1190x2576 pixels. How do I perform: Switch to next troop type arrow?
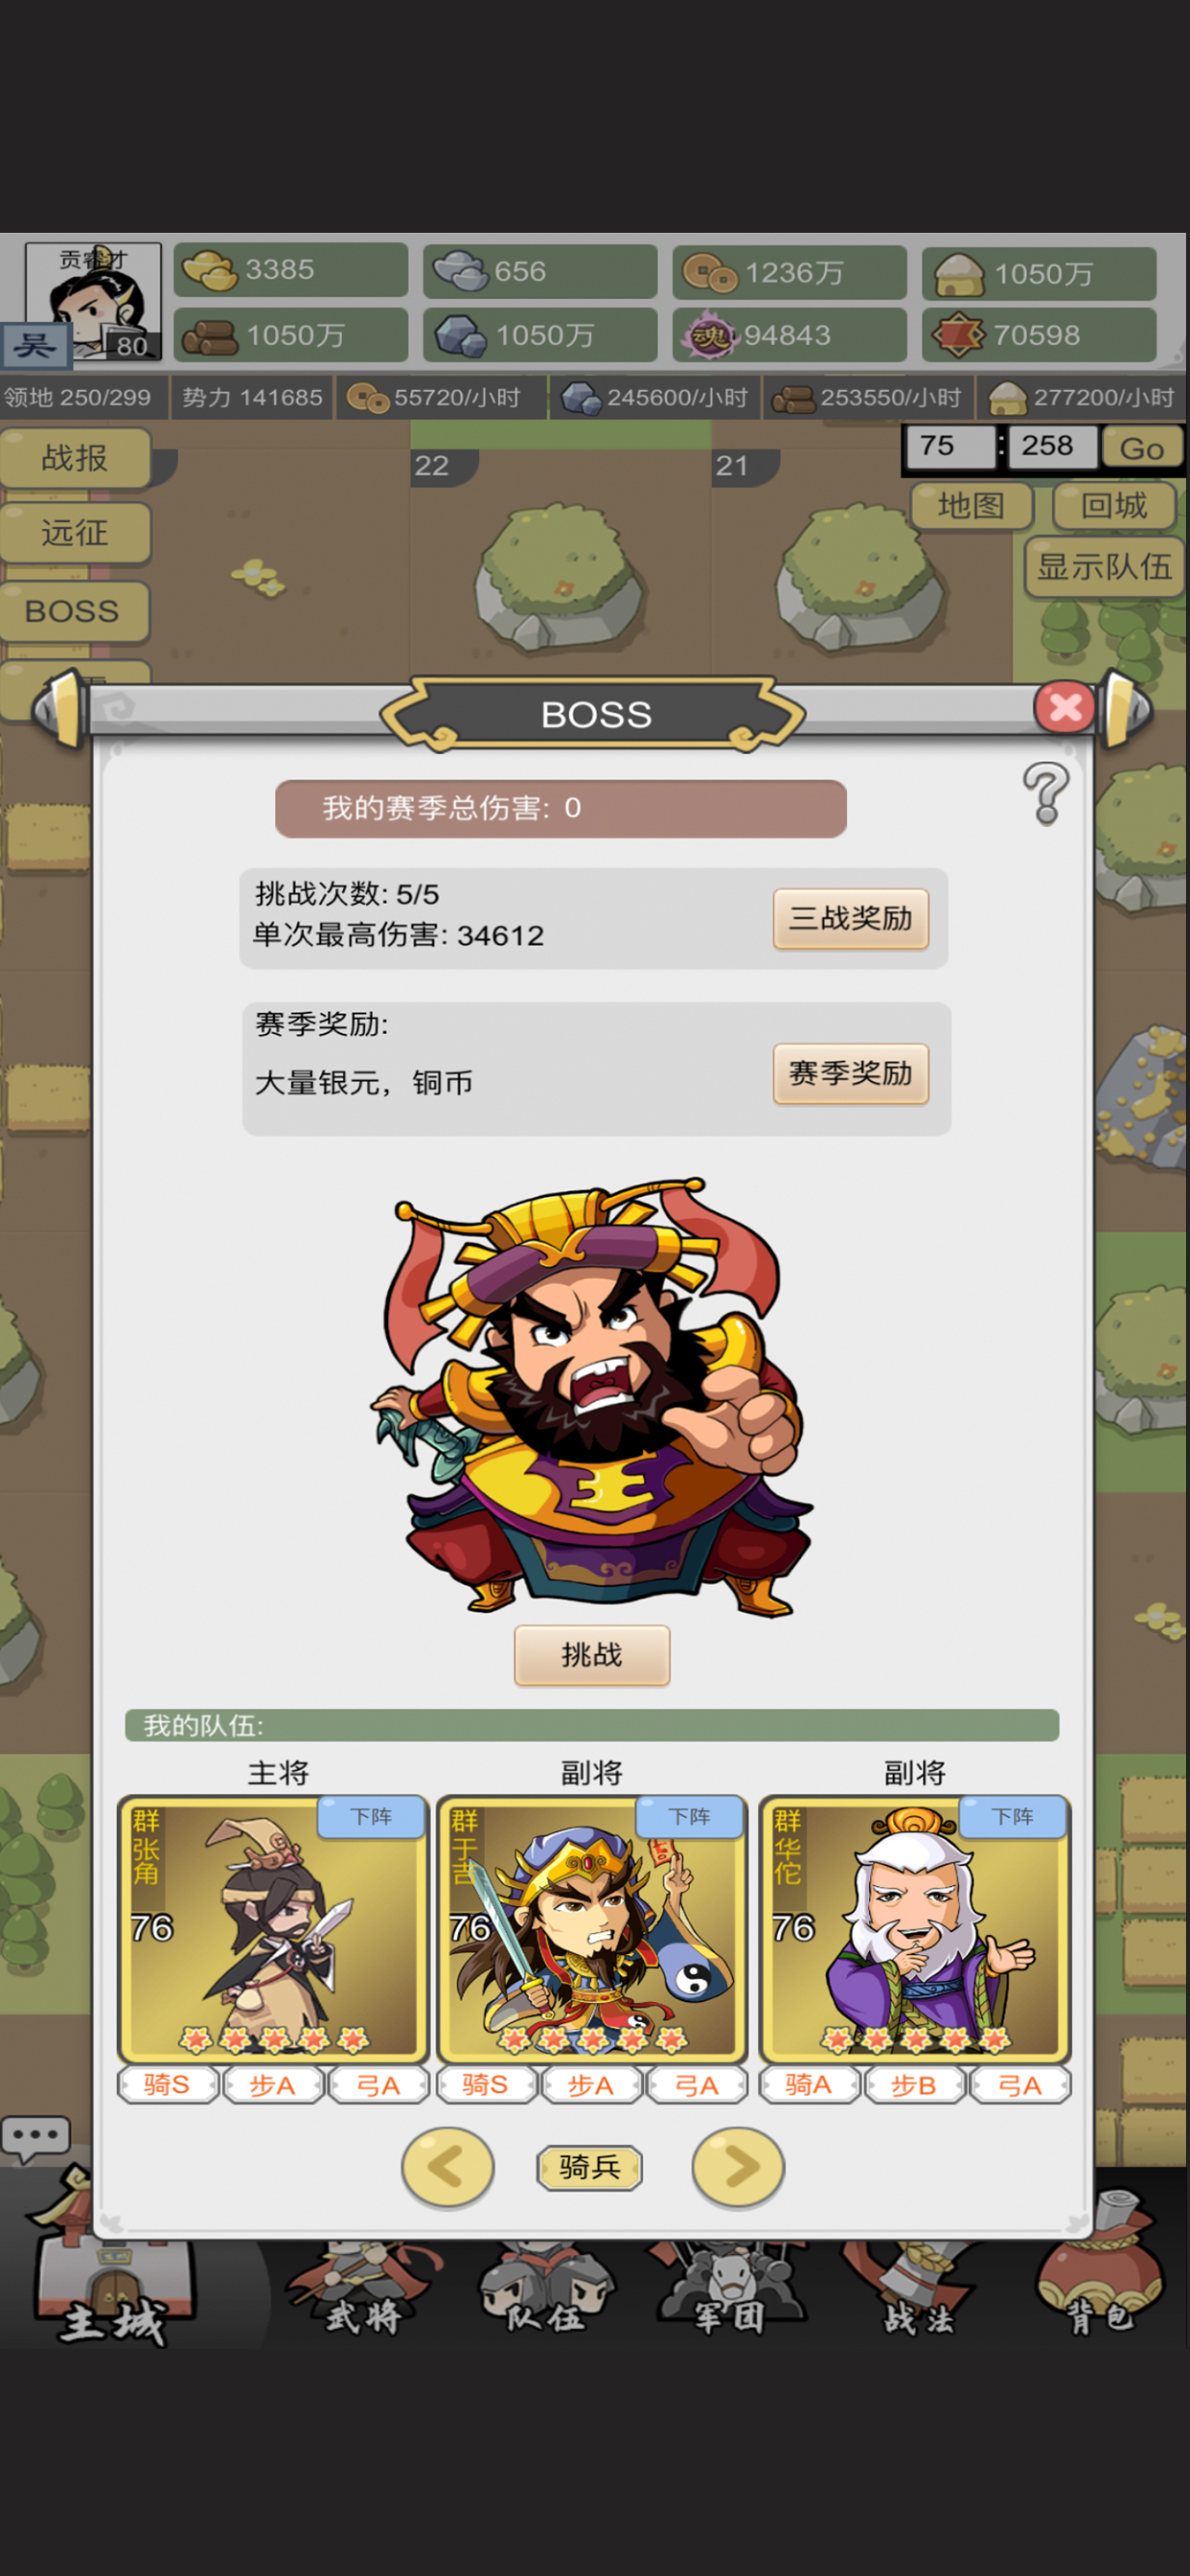click(738, 2167)
